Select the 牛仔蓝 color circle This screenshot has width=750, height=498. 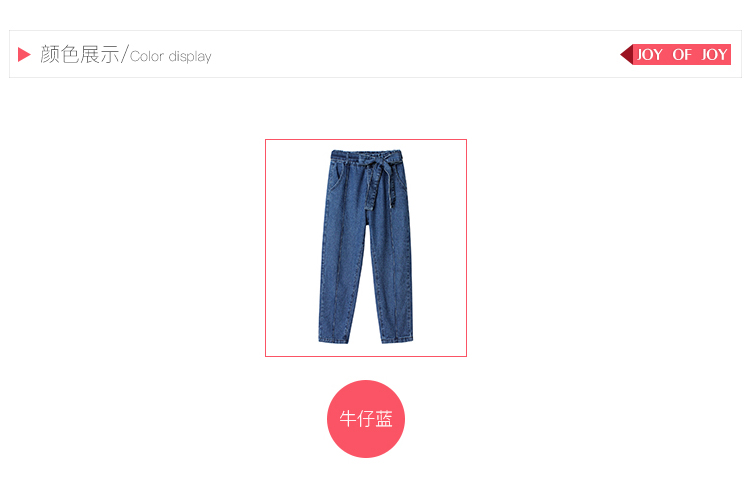click(x=366, y=419)
